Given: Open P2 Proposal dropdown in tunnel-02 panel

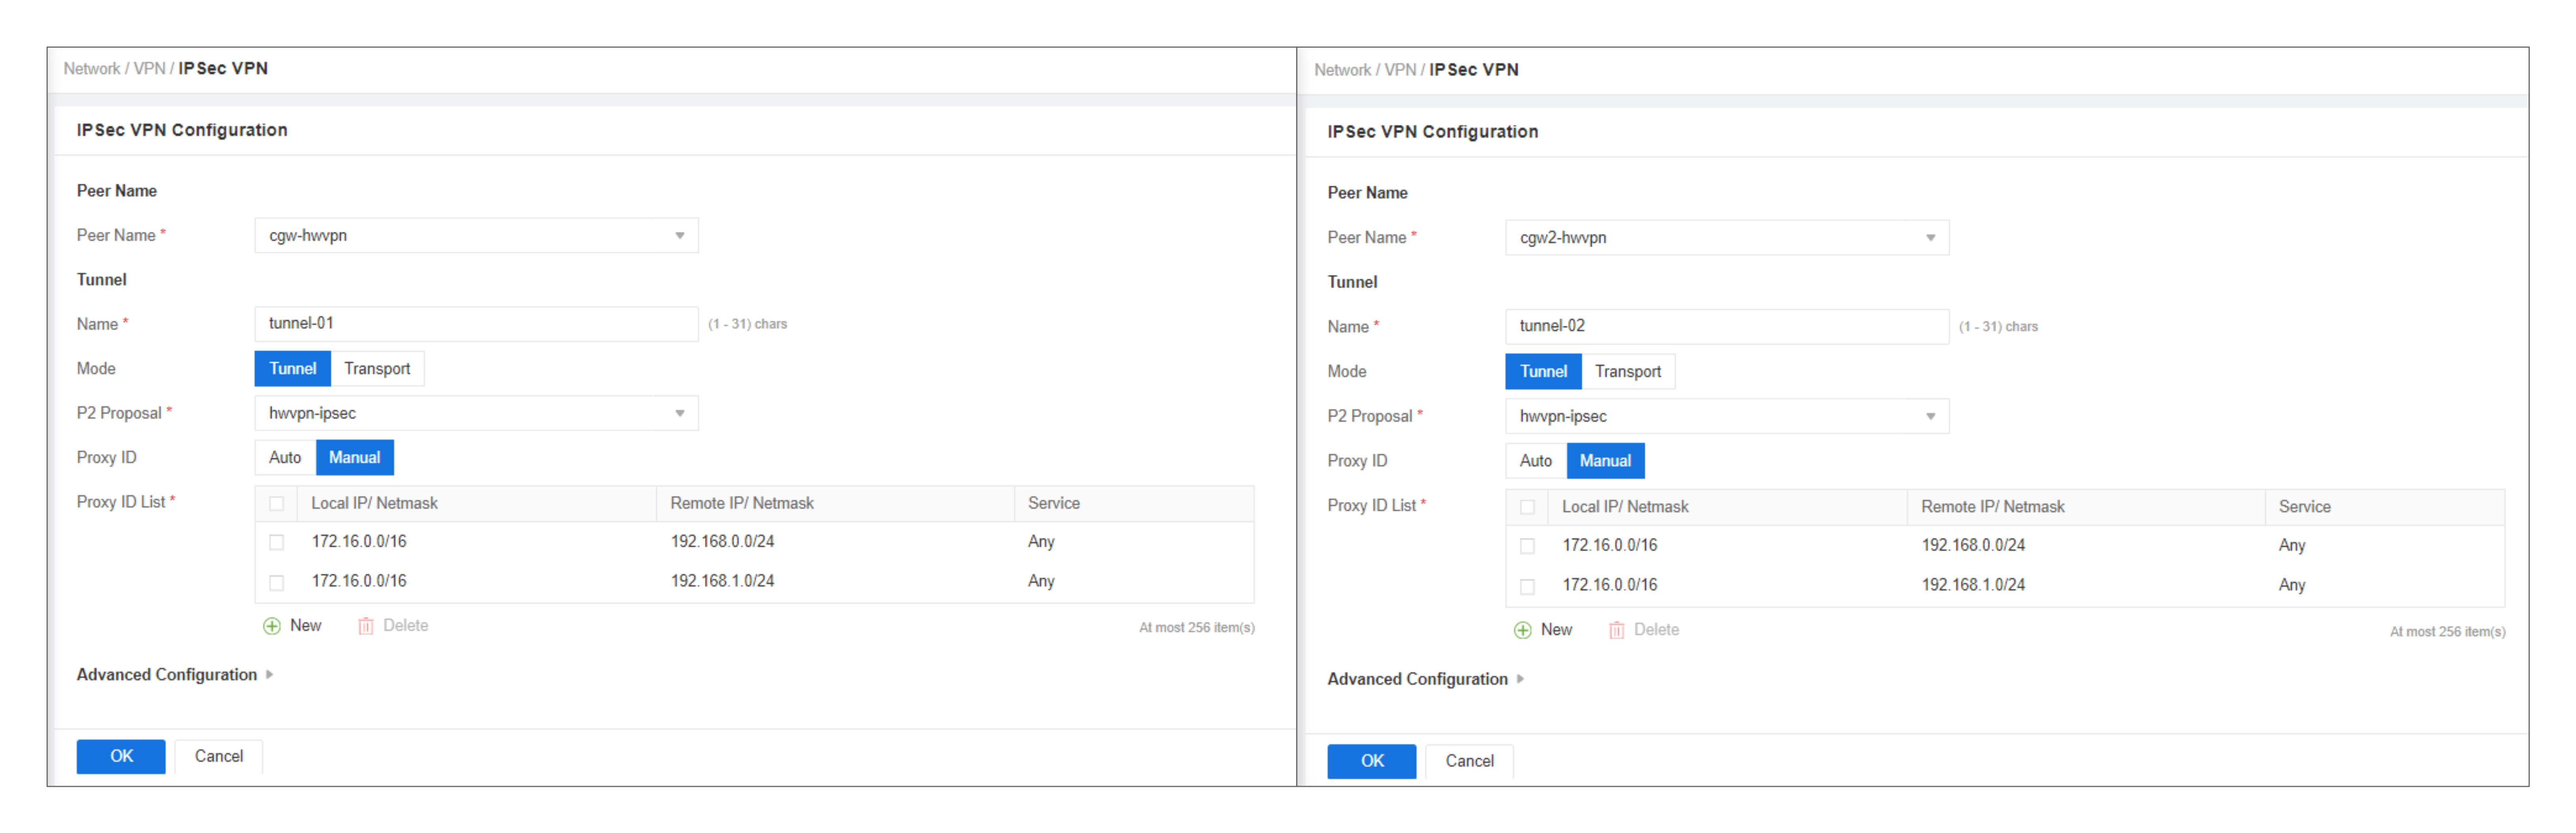Looking at the screenshot, I should coord(1727,416).
